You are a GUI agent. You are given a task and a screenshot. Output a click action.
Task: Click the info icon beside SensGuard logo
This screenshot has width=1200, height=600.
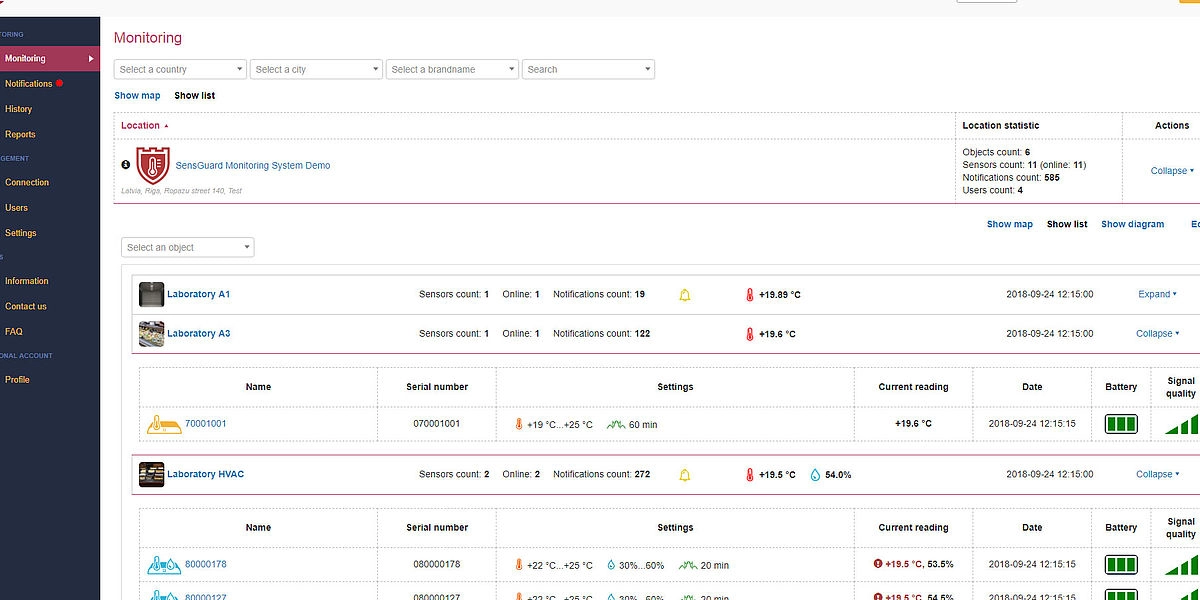[126, 165]
